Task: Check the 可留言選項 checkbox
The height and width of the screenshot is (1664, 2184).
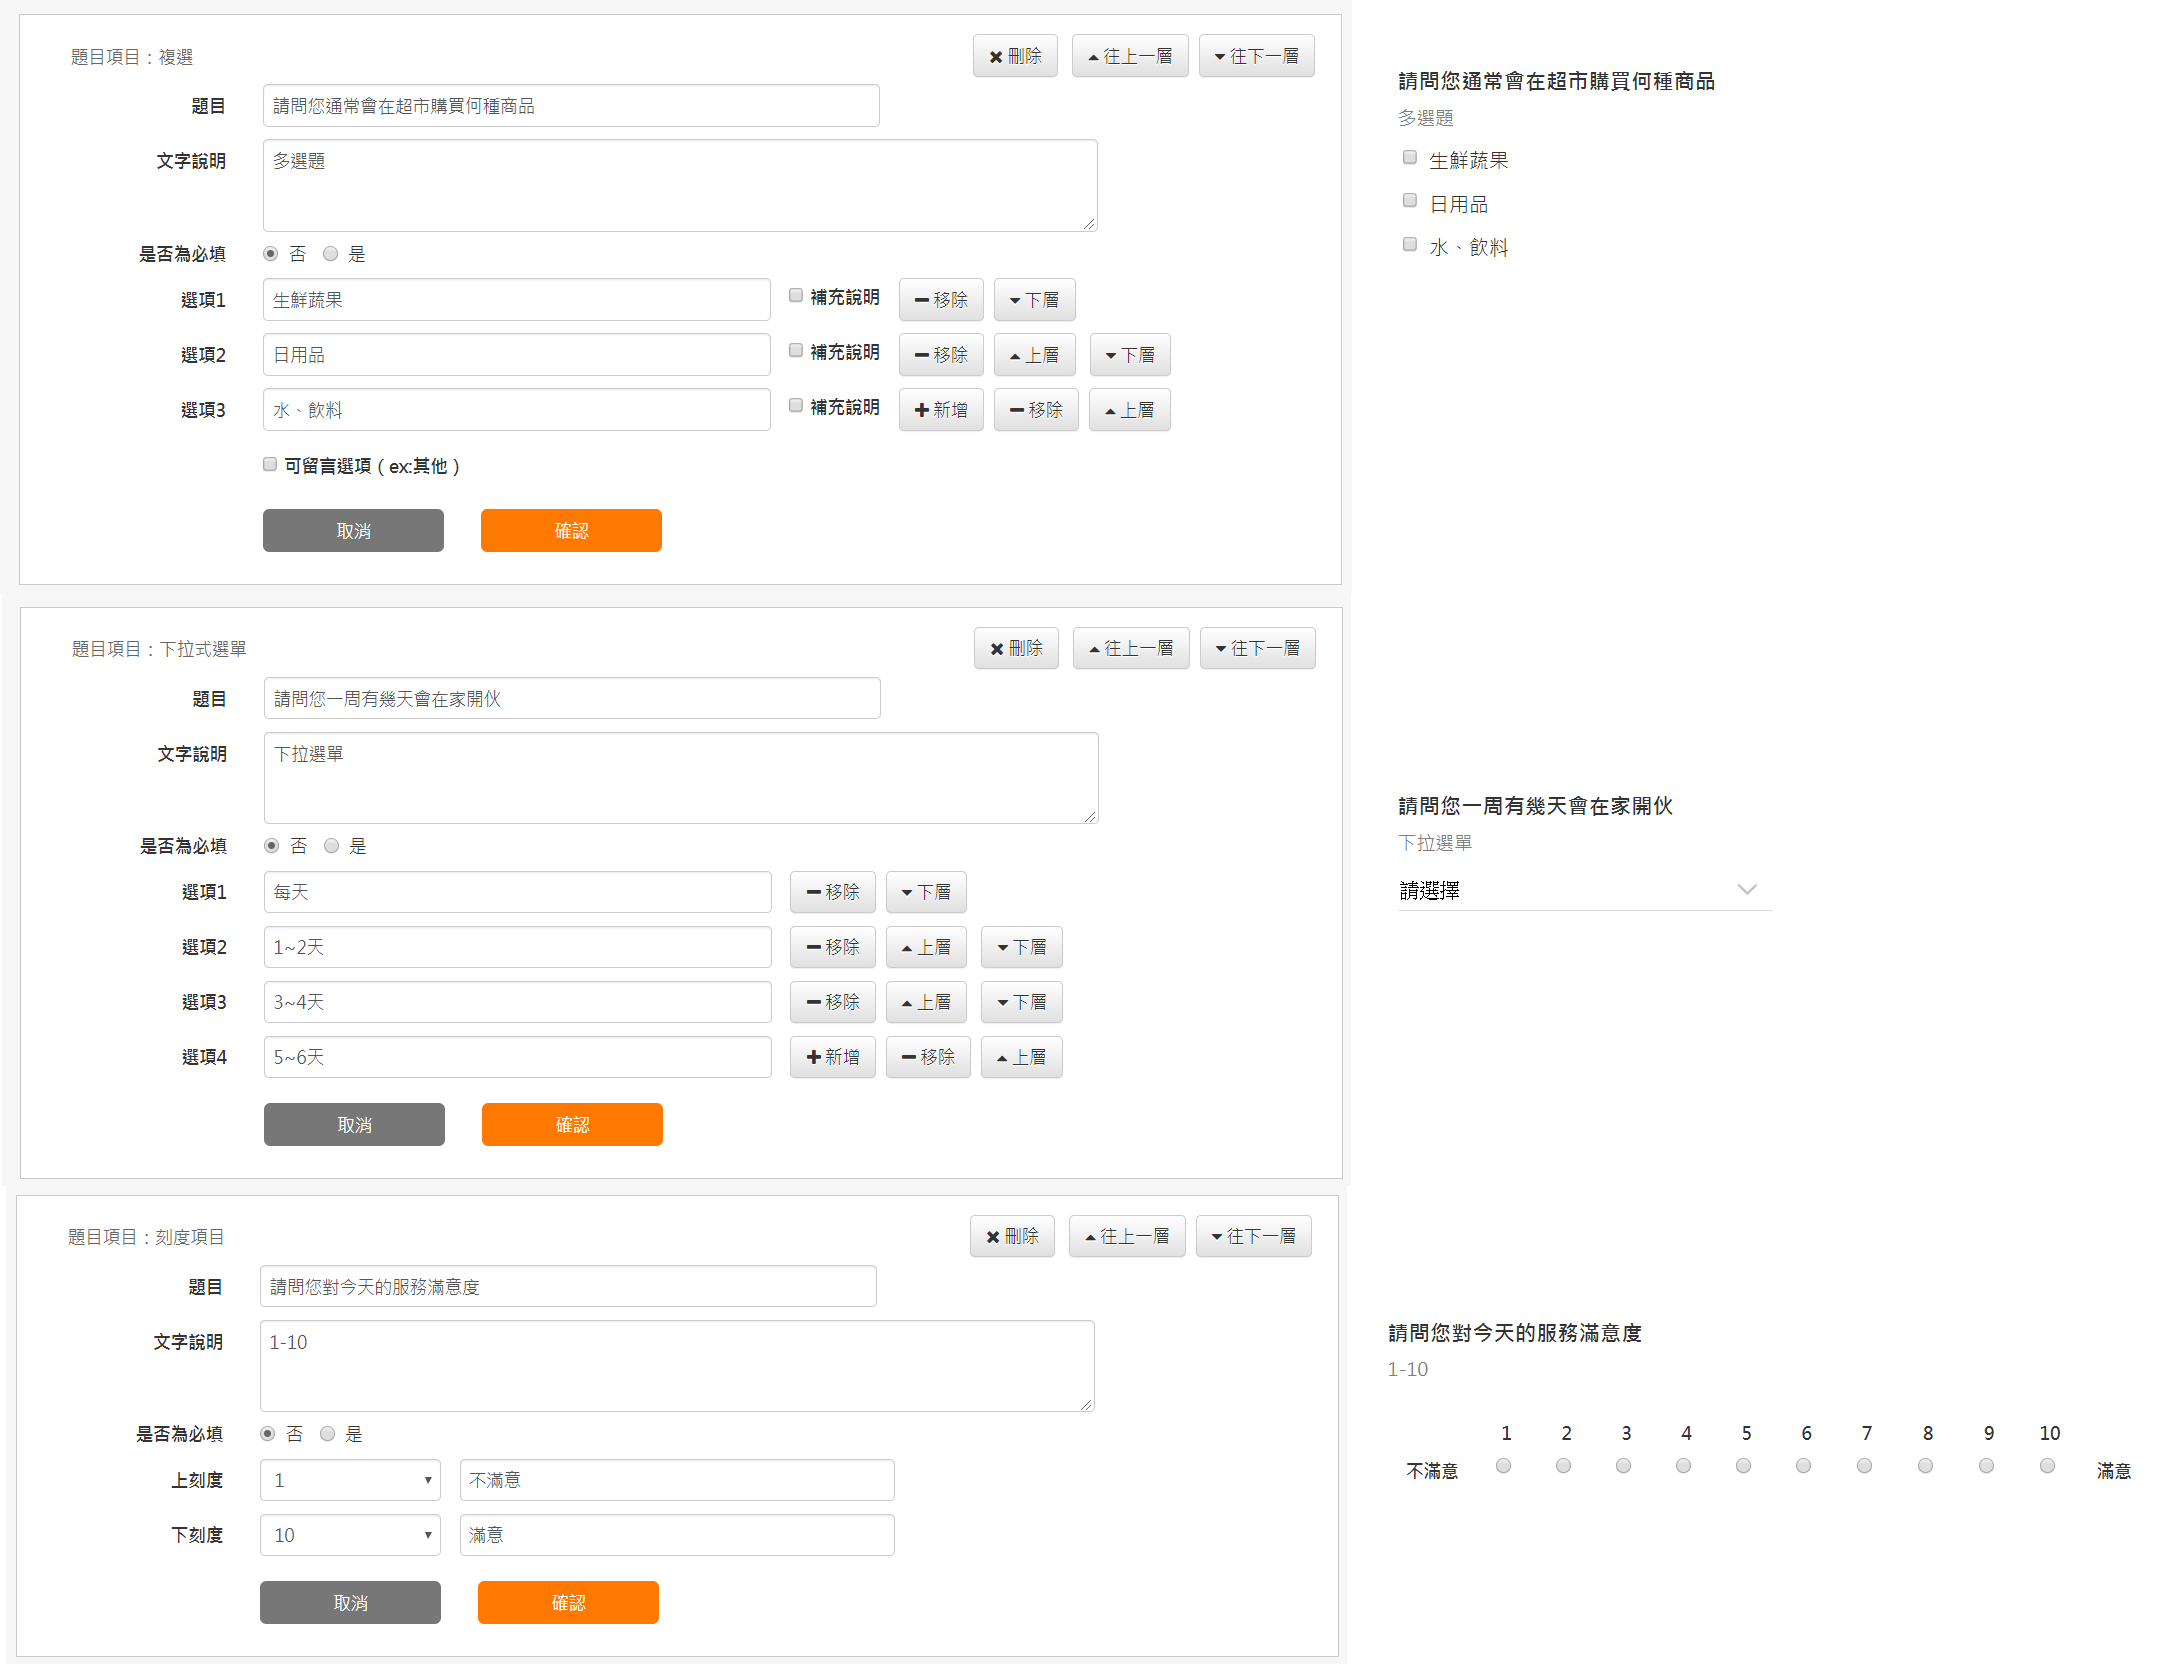Action: 270,464
